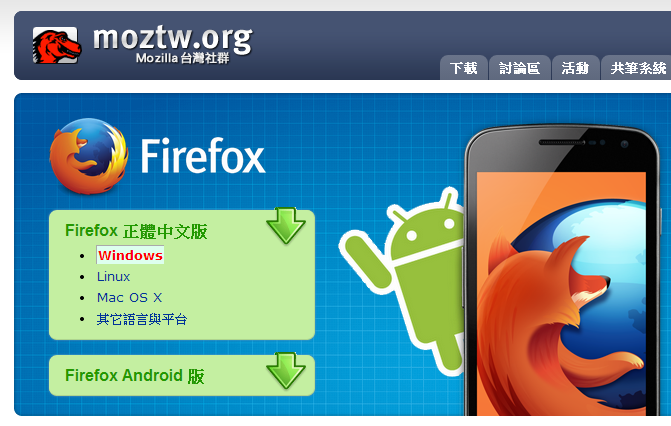Select the Windows download link
The height and width of the screenshot is (426, 671).
[x=130, y=255]
